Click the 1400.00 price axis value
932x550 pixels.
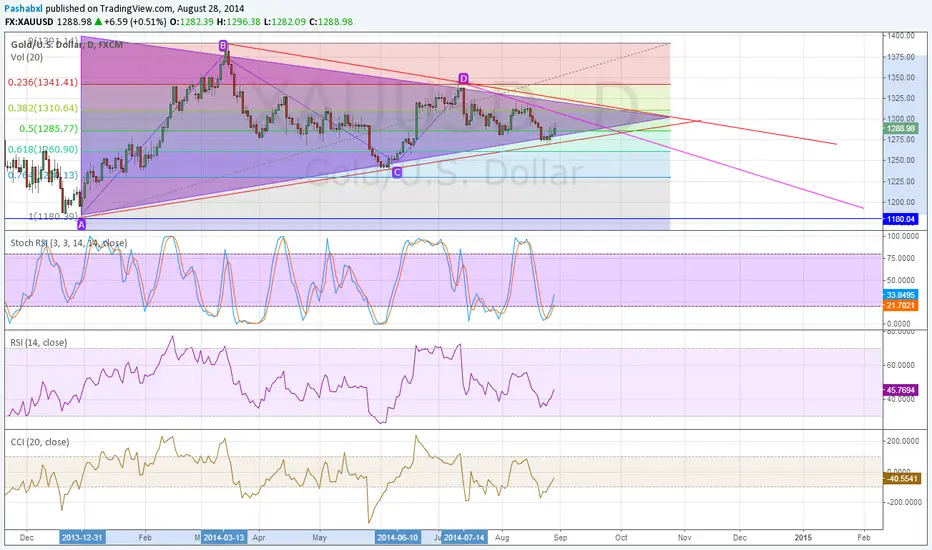pos(902,36)
